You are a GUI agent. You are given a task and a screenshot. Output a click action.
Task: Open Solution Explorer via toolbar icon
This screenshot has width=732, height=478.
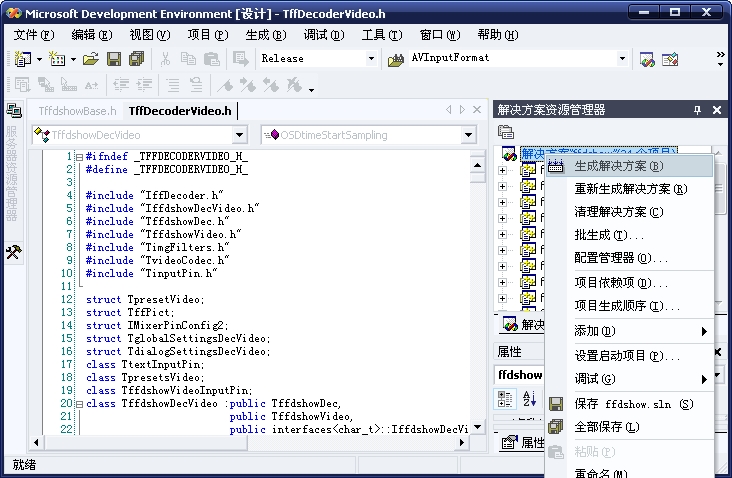pyautogui.click(x=647, y=59)
